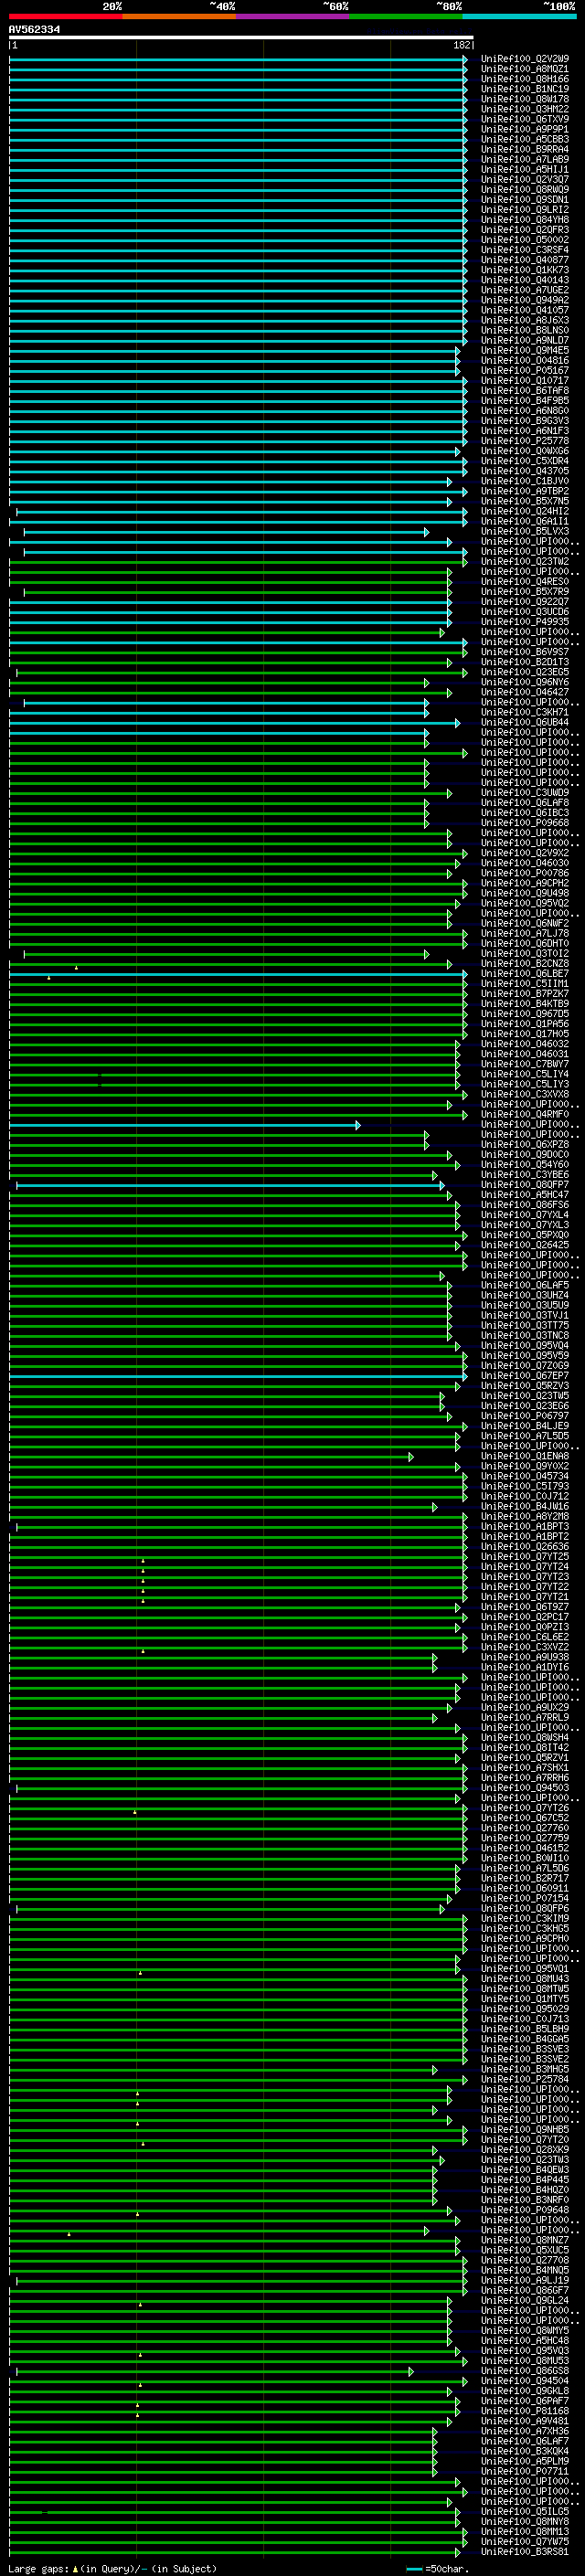The image size is (585, 2576).
Task: Click the white query sequence bar
Action: pos(241,37)
